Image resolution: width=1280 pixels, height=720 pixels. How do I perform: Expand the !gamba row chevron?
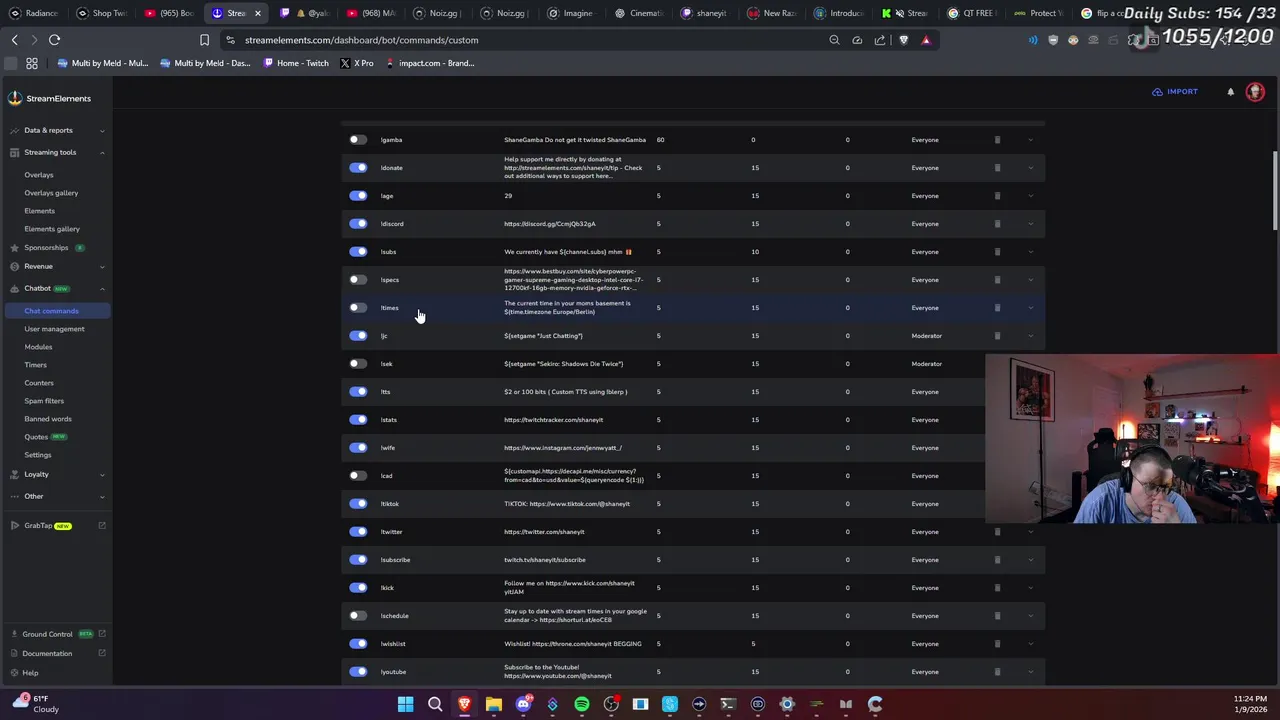click(1030, 140)
